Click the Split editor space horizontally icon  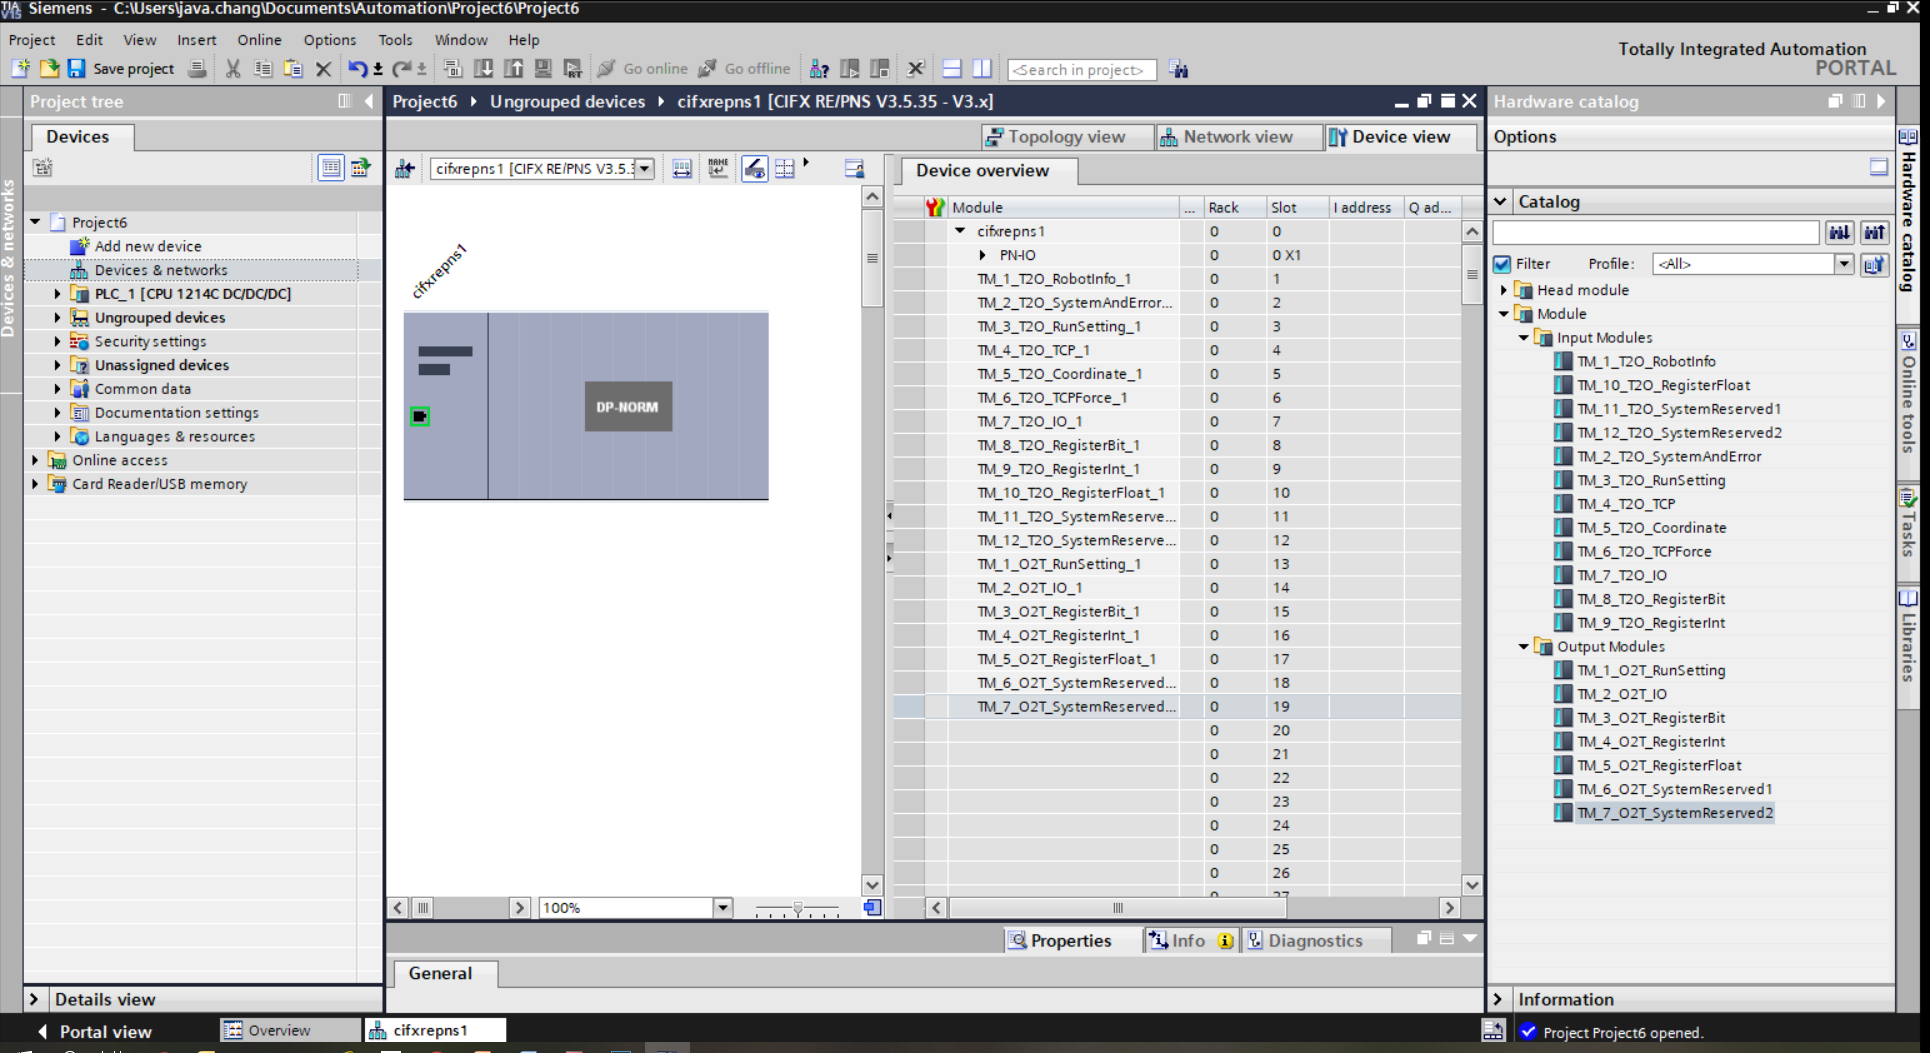point(952,69)
